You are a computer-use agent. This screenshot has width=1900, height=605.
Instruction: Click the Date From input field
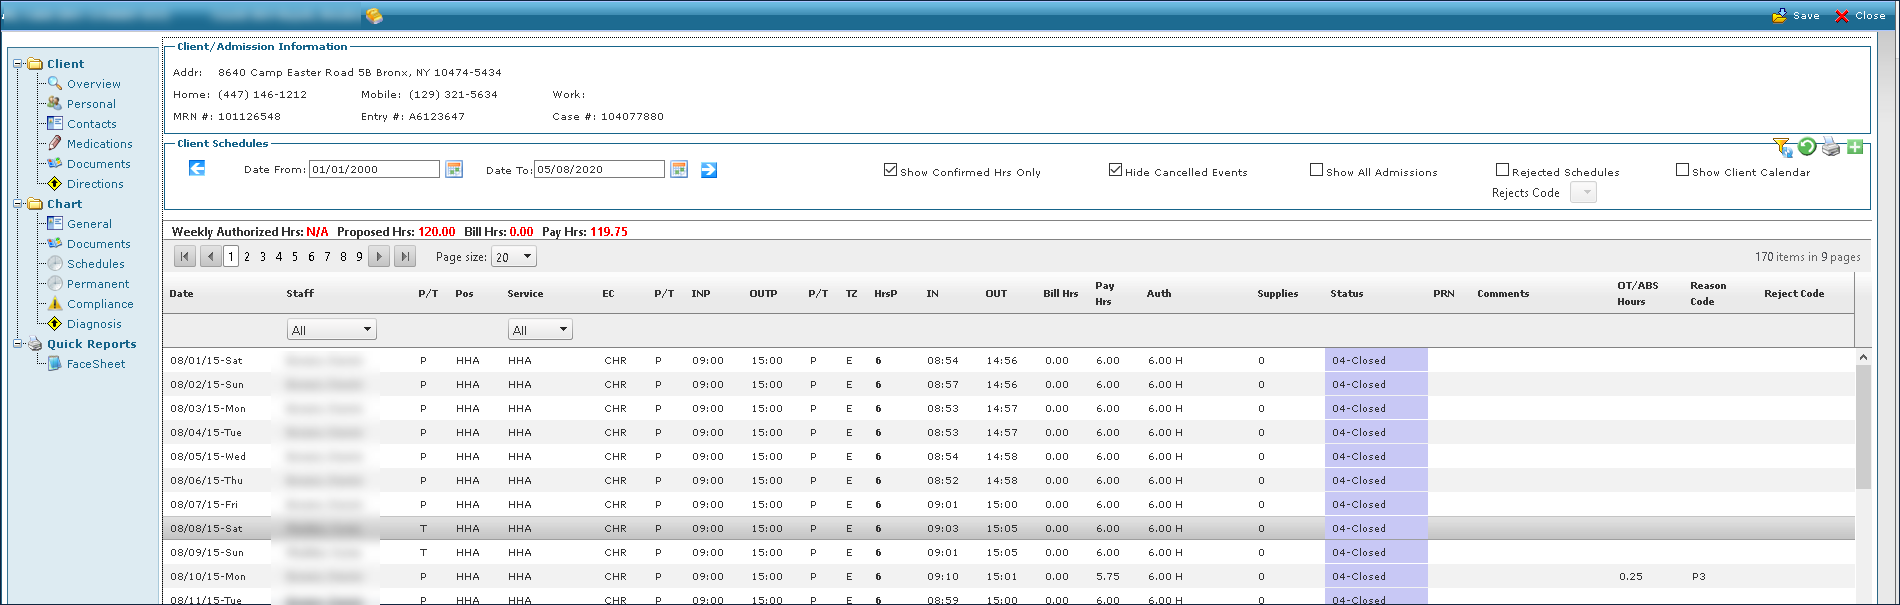coord(374,170)
